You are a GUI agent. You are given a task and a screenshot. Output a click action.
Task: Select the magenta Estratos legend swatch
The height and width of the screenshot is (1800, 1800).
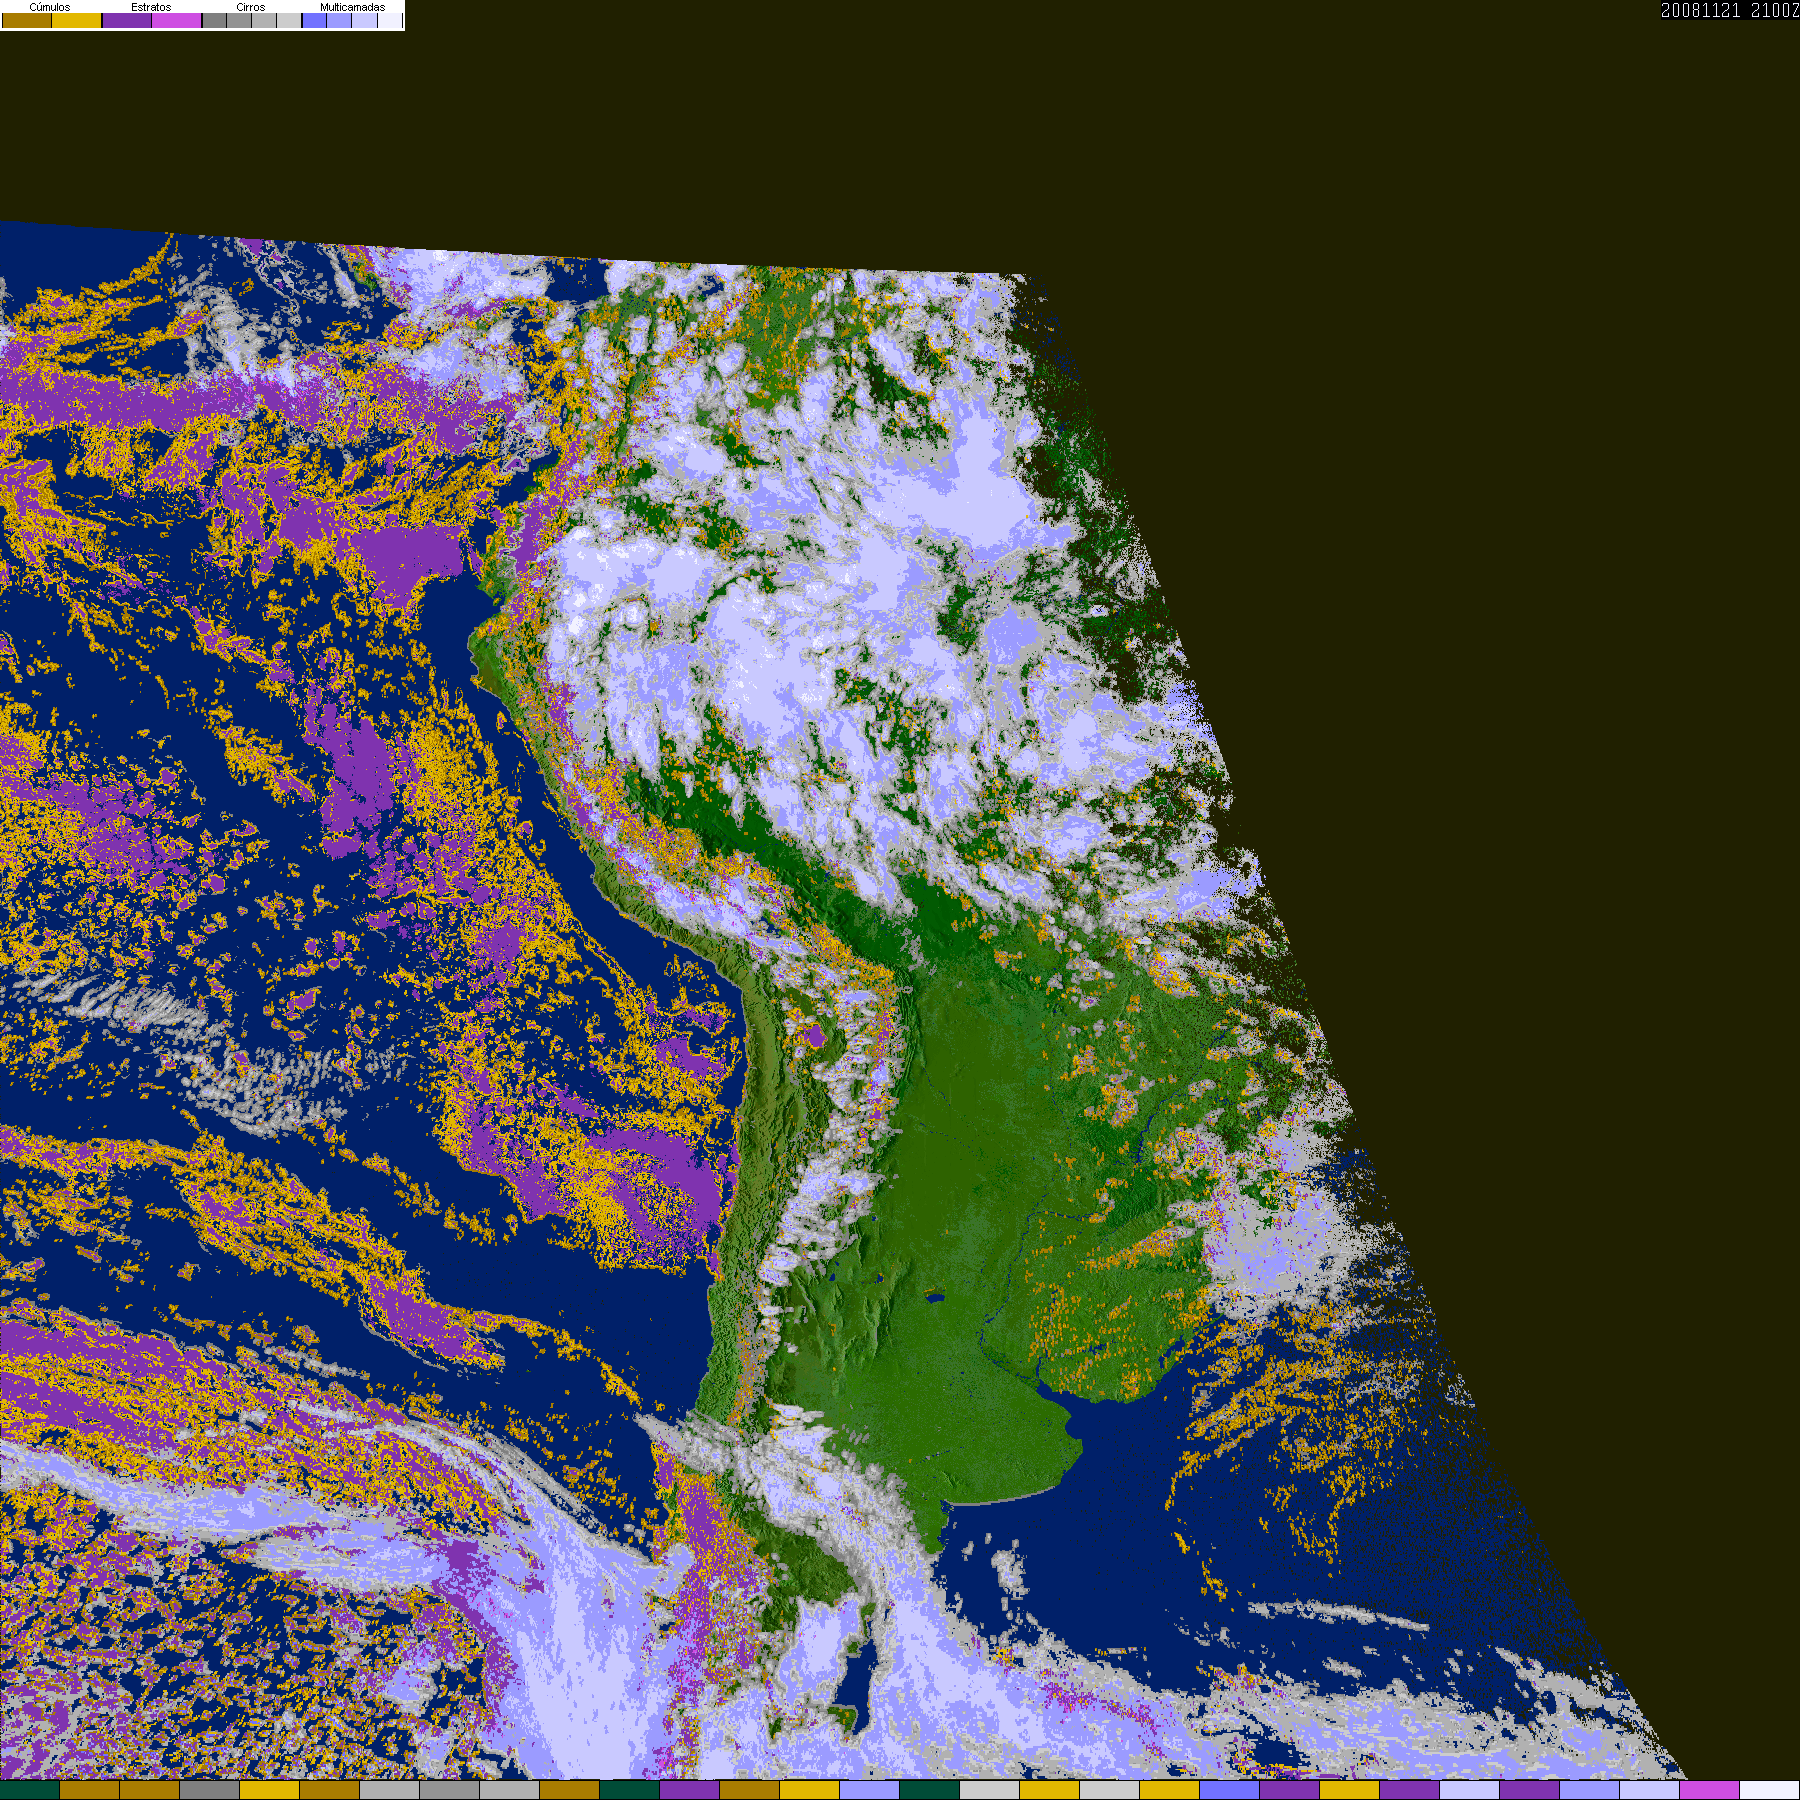coord(177,20)
